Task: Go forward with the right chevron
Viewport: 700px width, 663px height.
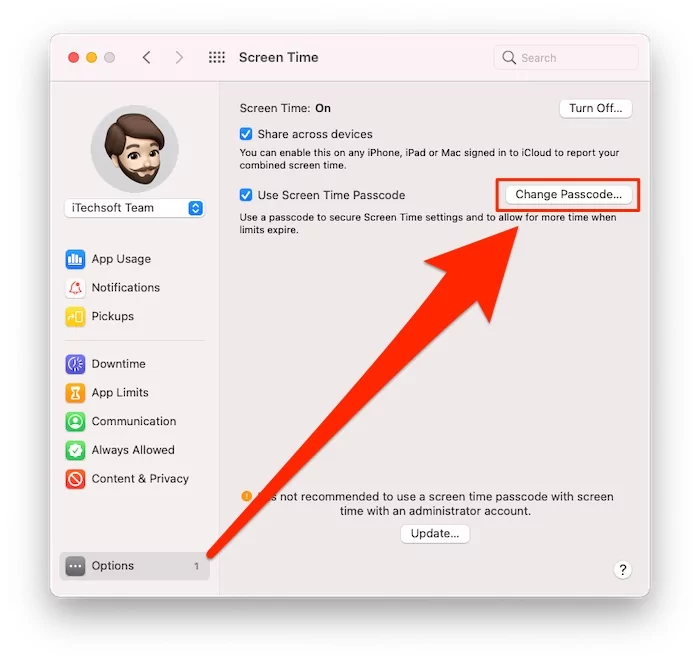Action: pos(179,58)
